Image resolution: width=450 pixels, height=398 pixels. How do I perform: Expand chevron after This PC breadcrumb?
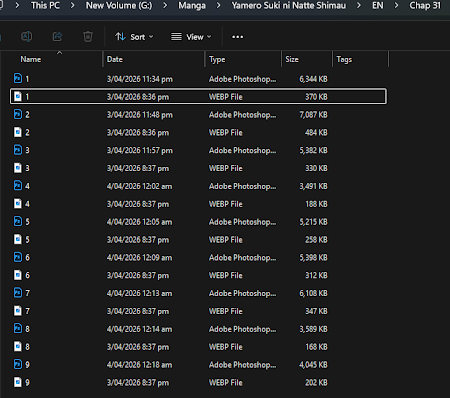[x=72, y=5]
